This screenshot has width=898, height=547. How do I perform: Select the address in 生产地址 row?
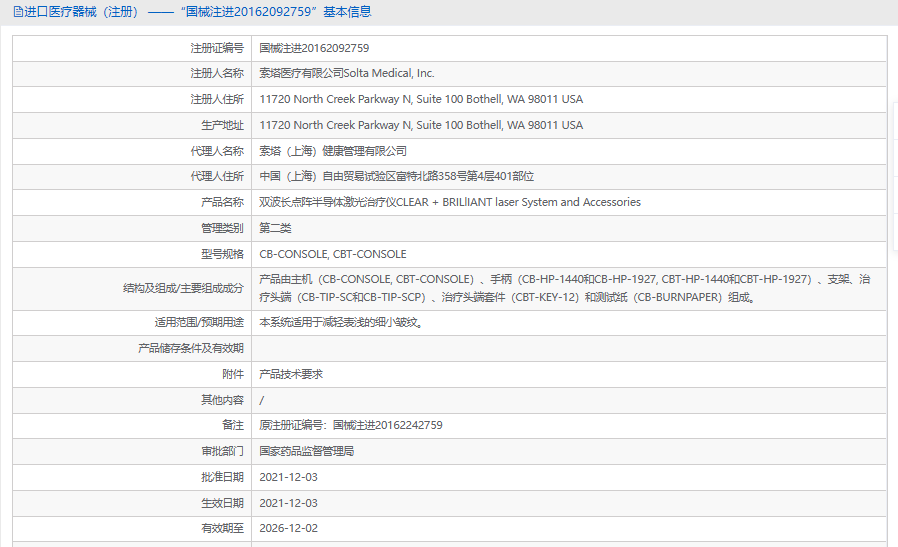421,125
